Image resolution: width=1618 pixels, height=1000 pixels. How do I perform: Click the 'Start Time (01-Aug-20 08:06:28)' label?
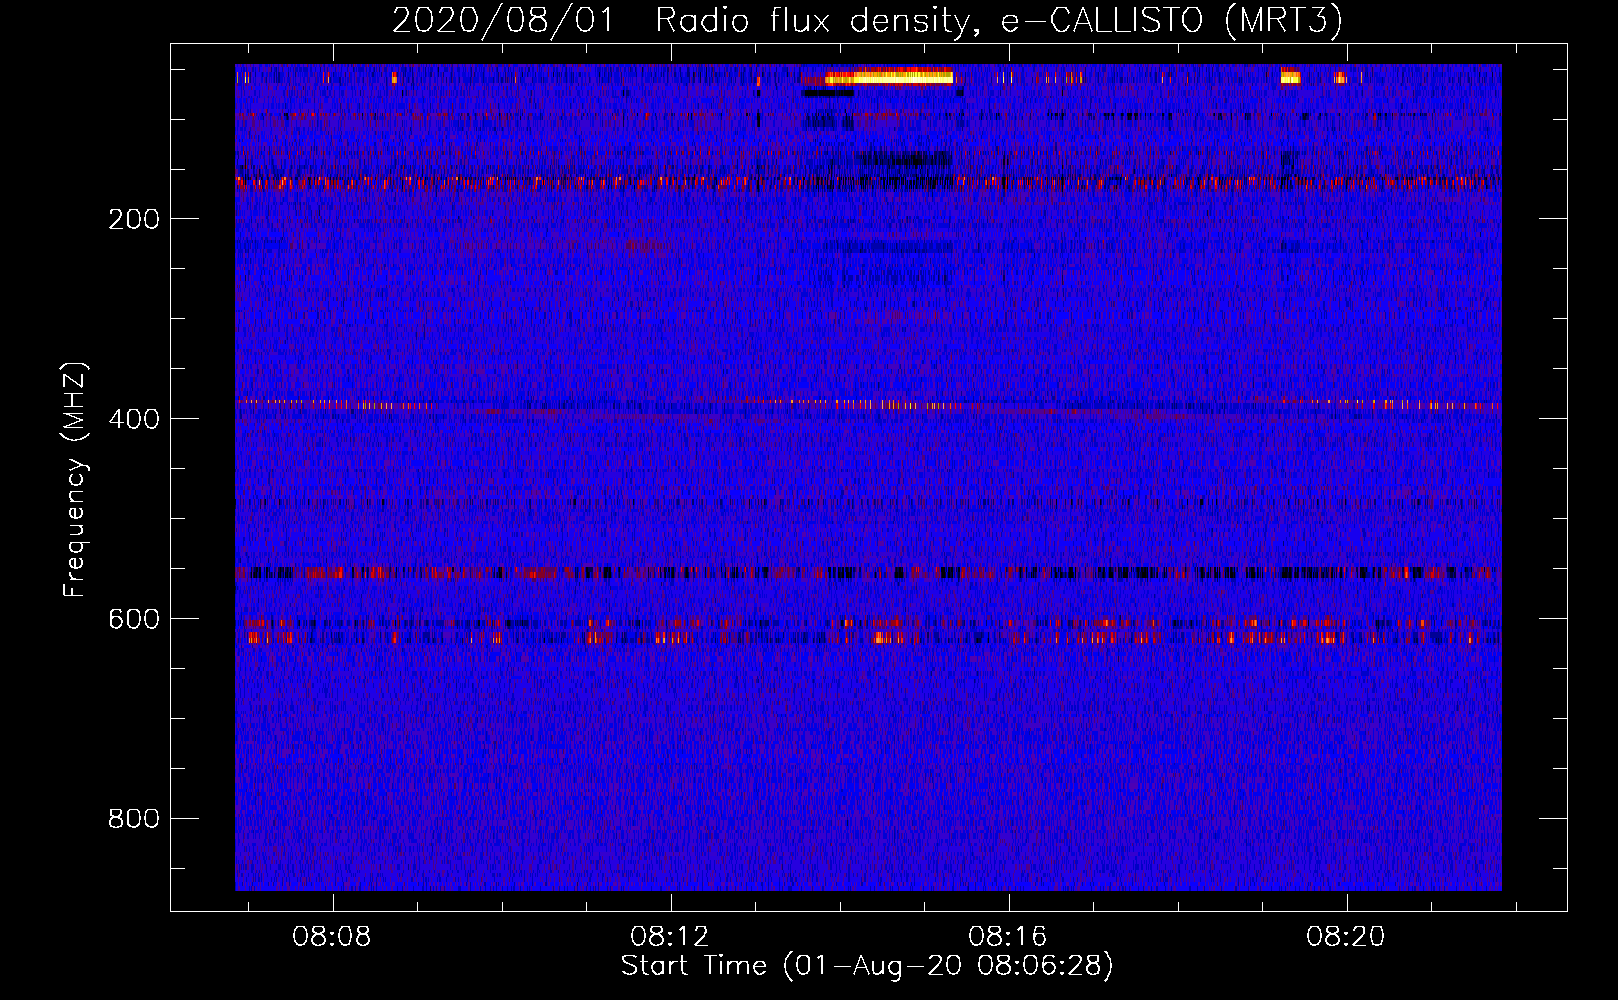click(x=867, y=966)
